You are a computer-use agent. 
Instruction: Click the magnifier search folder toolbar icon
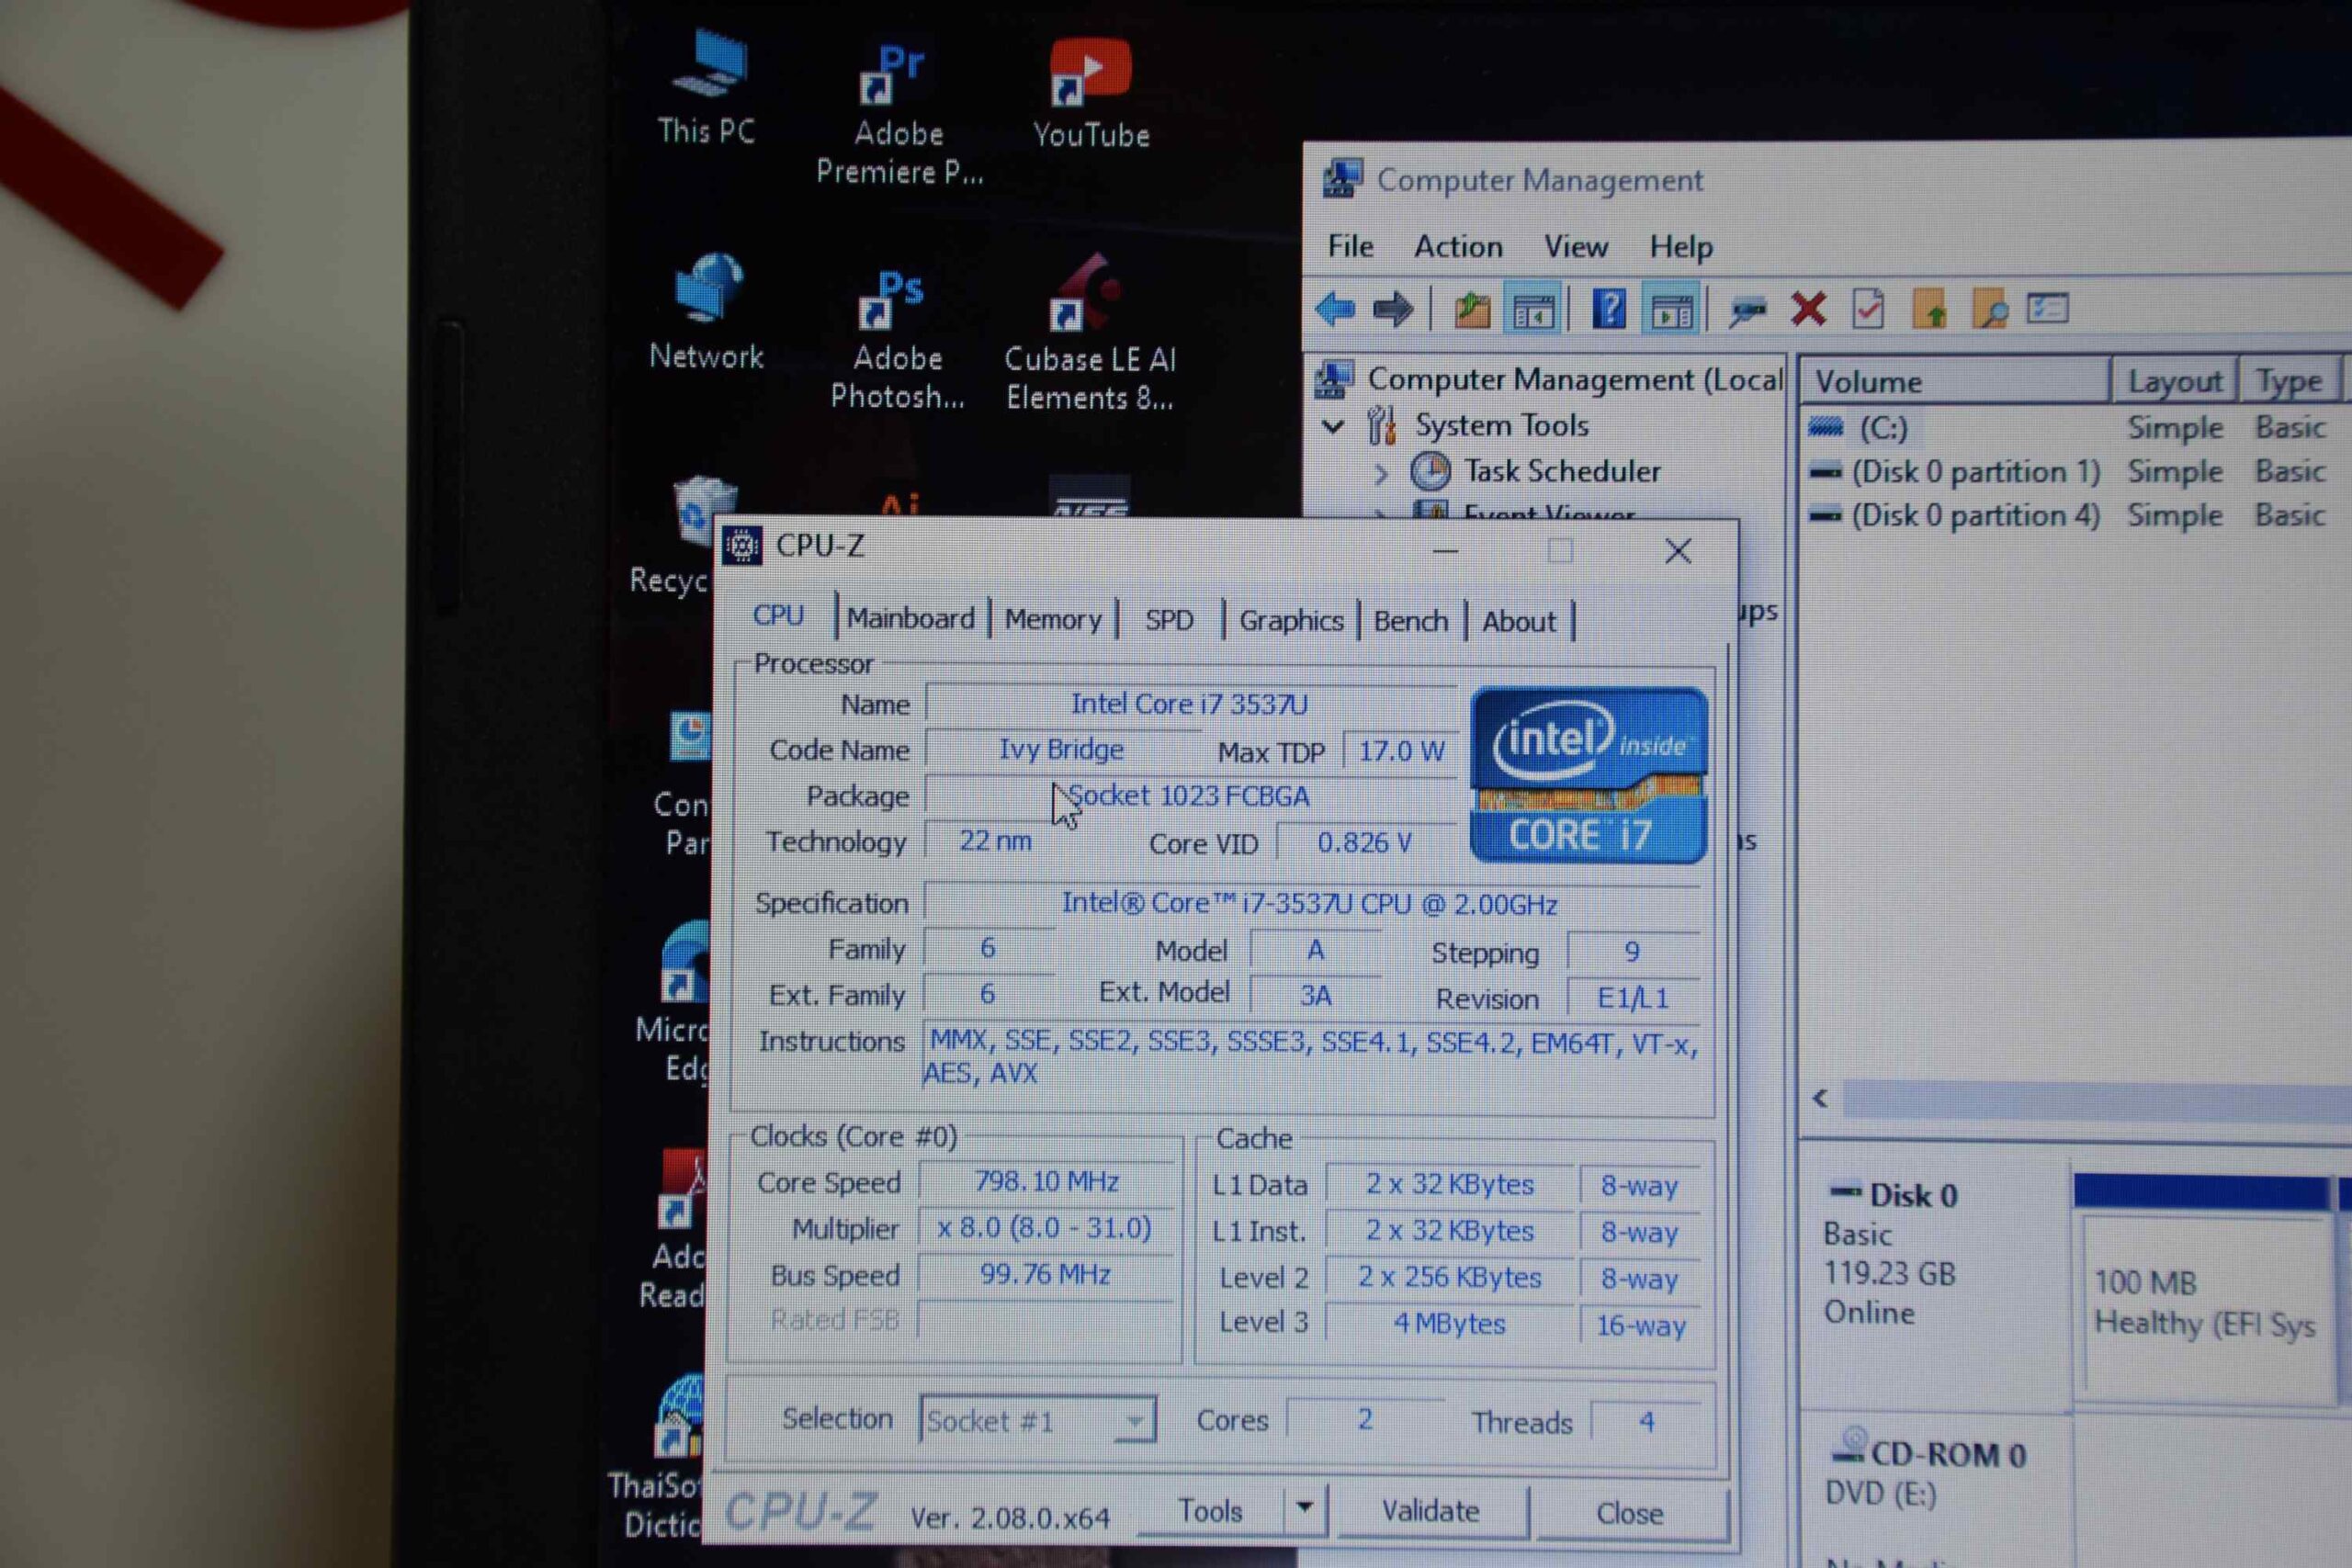click(1989, 310)
